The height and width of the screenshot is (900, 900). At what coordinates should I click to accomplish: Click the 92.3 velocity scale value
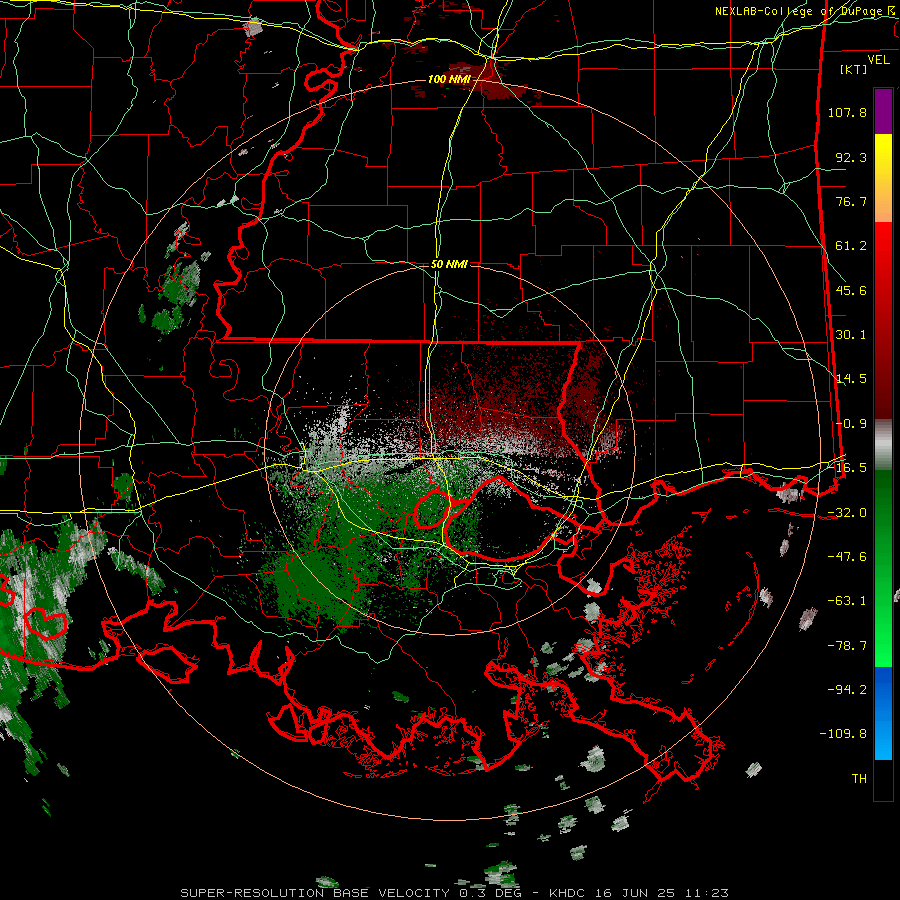pyautogui.click(x=851, y=157)
